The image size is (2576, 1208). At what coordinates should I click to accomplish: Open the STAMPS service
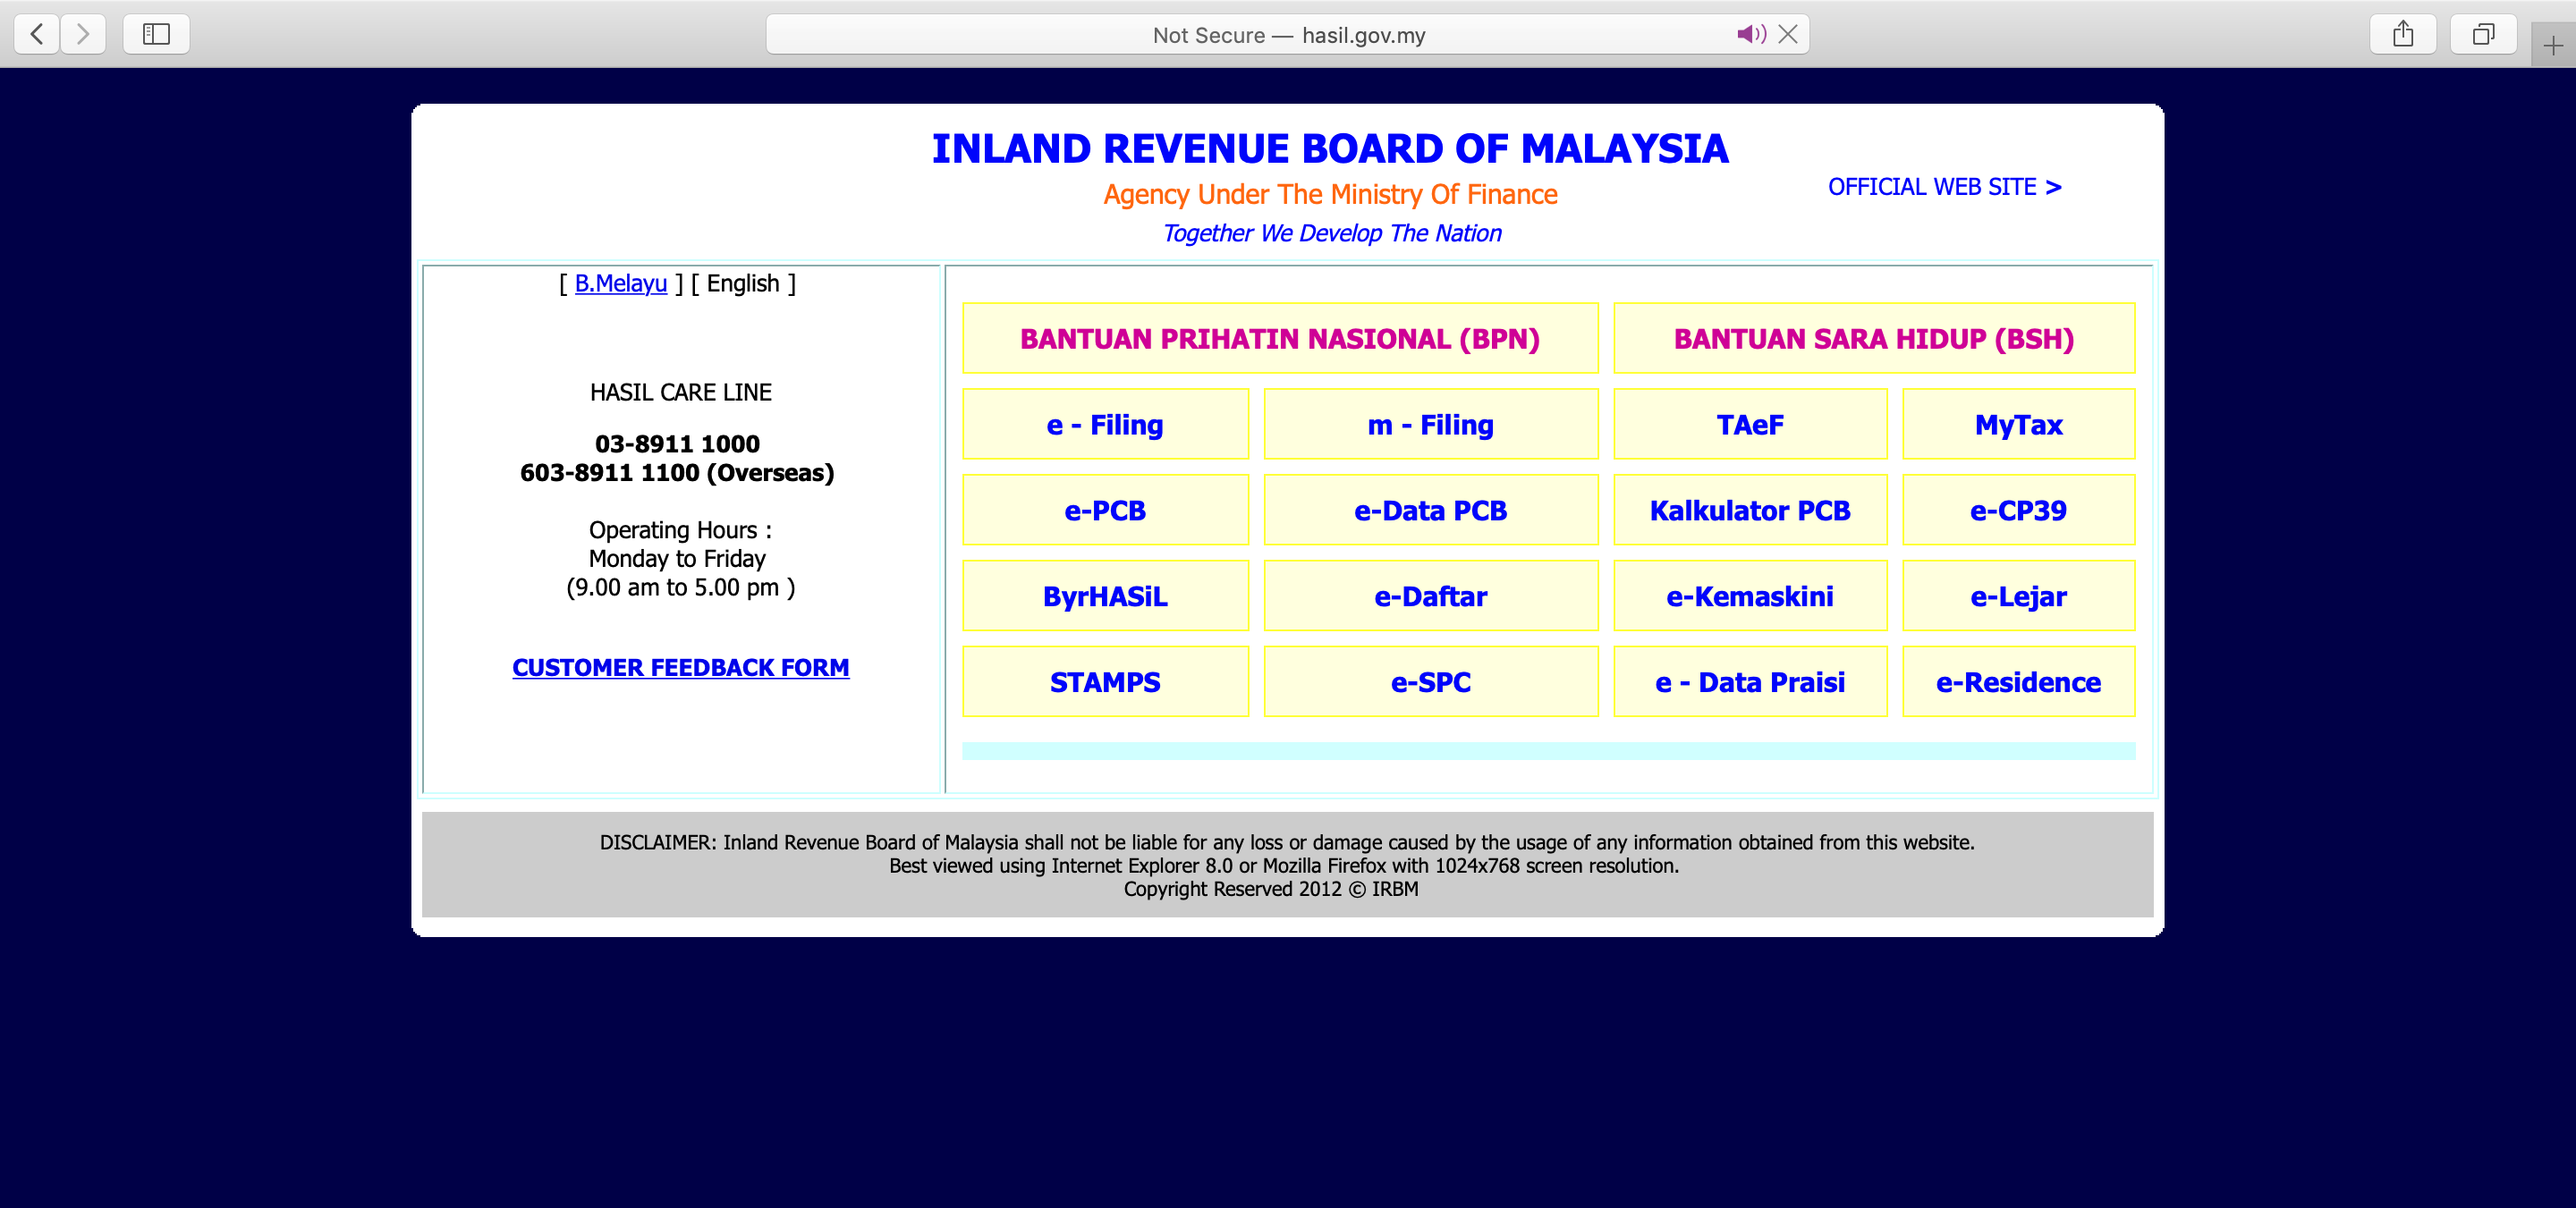pyautogui.click(x=1105, y=682)
